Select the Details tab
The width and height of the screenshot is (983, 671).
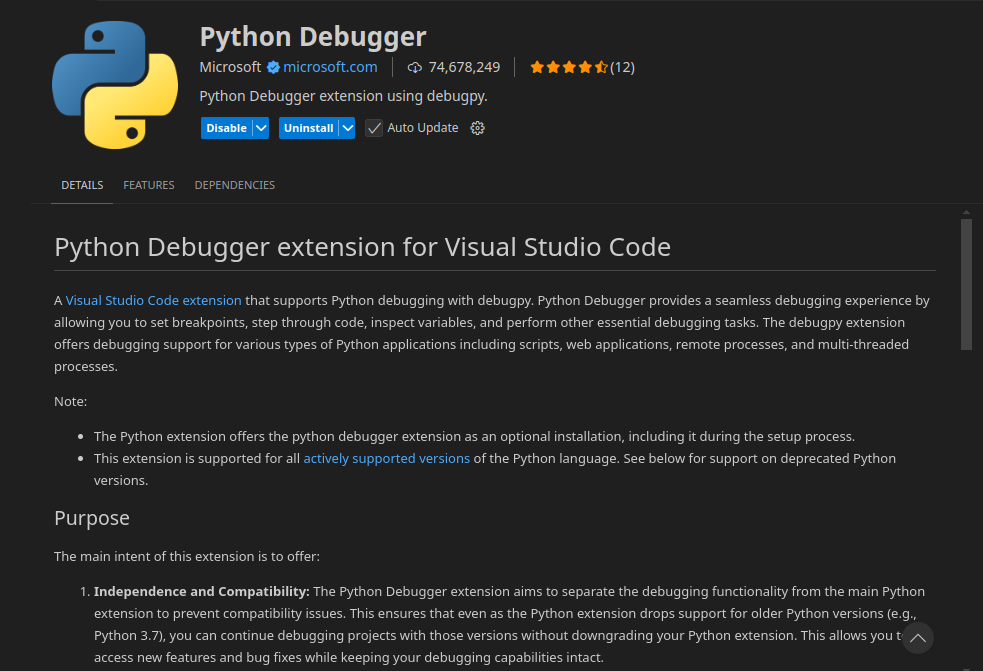pyautogui.click(x=82, y=185)
